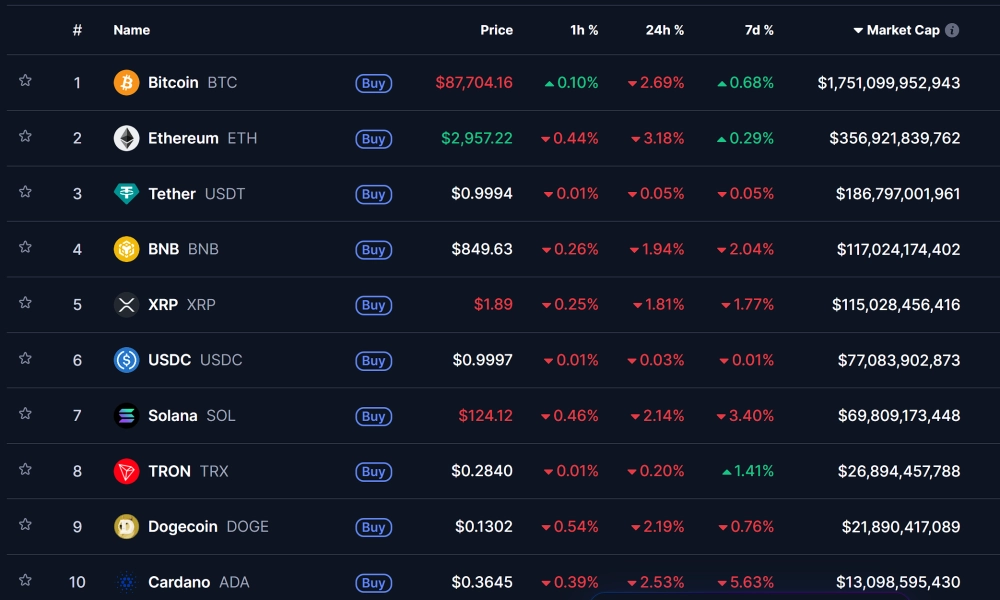The height and width of the screenshot is (600, 1000).
Task: Click the Ethereum ETH logo
Action: (x=125, y=138)
